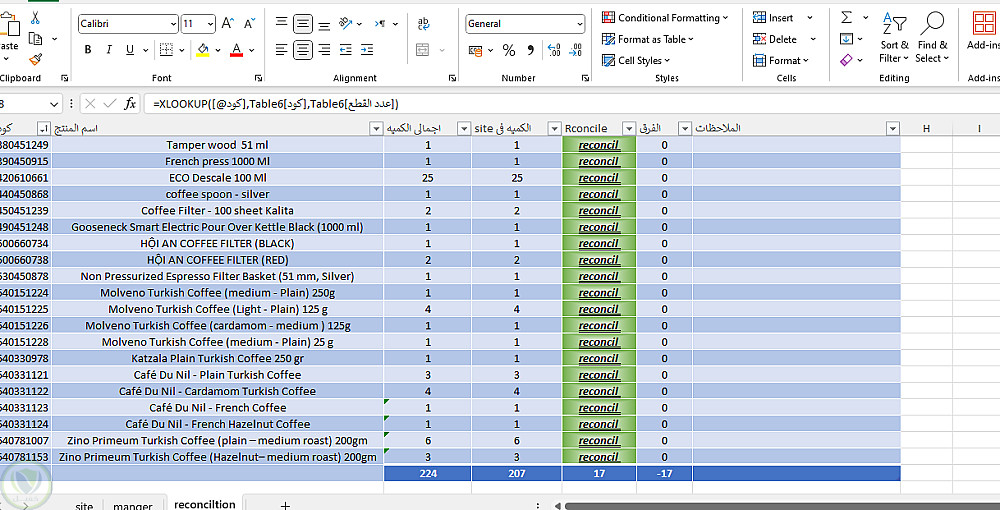Apply yellow fill color bucket
Image resolution: width=1000 pixels, height=510 pixels.
click(203, 50)
